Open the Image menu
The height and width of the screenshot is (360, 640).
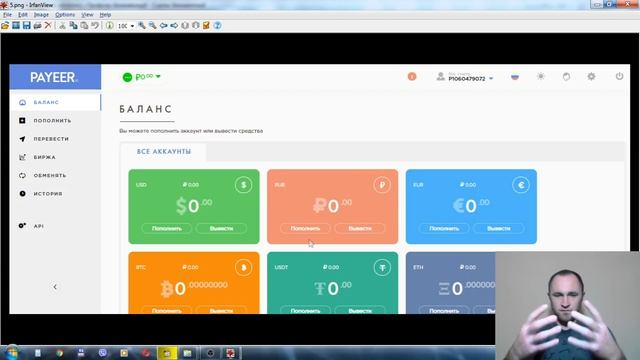click(41, 15)
